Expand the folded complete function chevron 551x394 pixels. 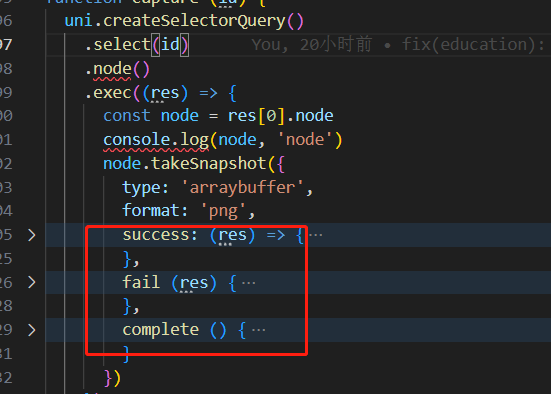(x=32, y=330)
